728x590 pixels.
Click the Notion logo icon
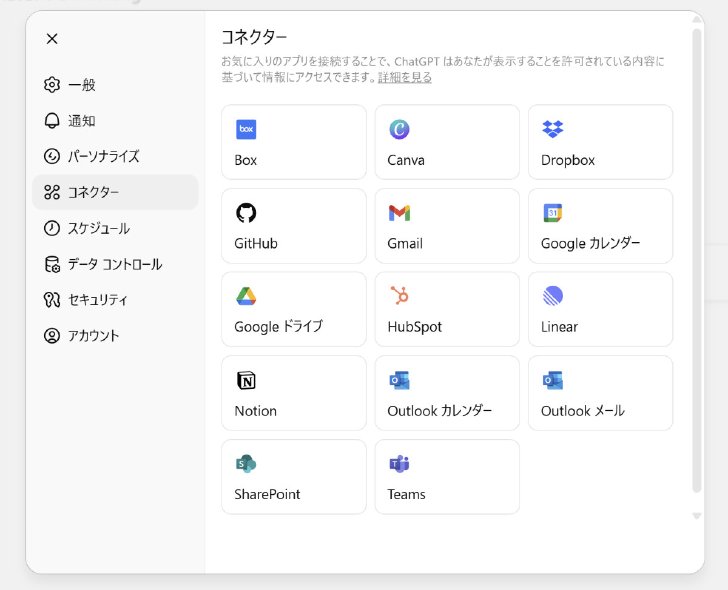point(246,380)
